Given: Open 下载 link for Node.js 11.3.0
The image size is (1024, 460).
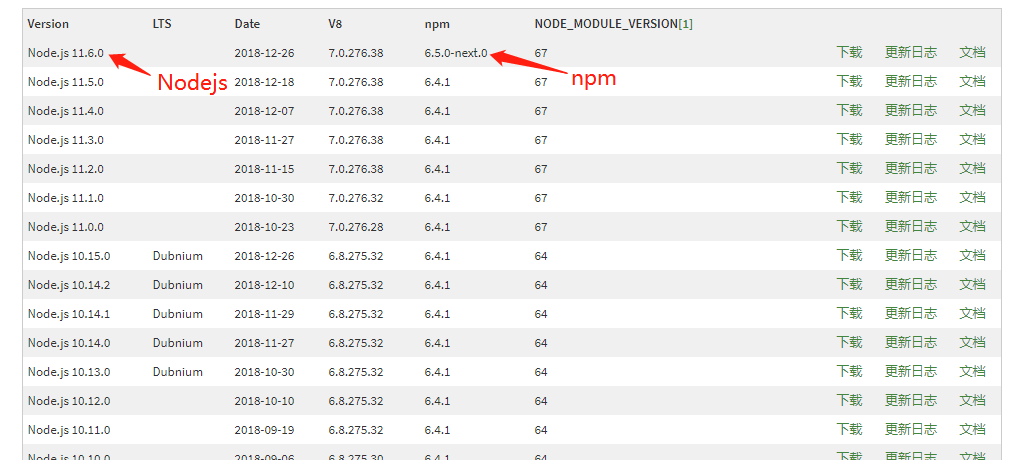Looking at the screenshot, I should 849,140.
